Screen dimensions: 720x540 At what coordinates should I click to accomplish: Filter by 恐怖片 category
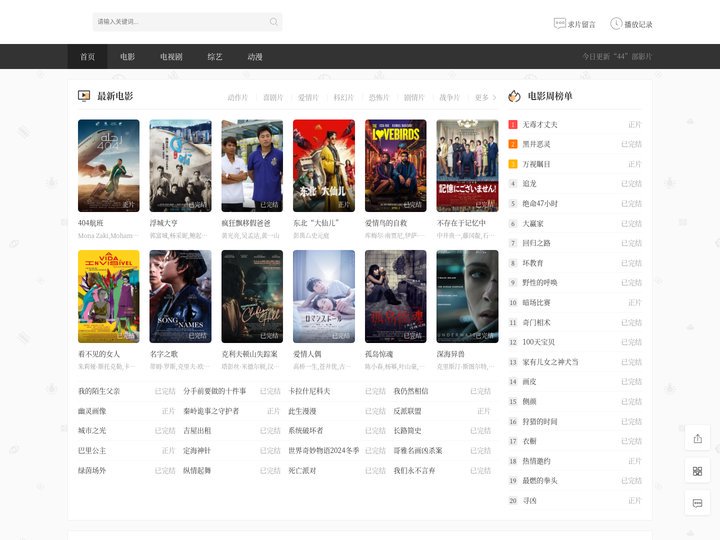[379, 97]
